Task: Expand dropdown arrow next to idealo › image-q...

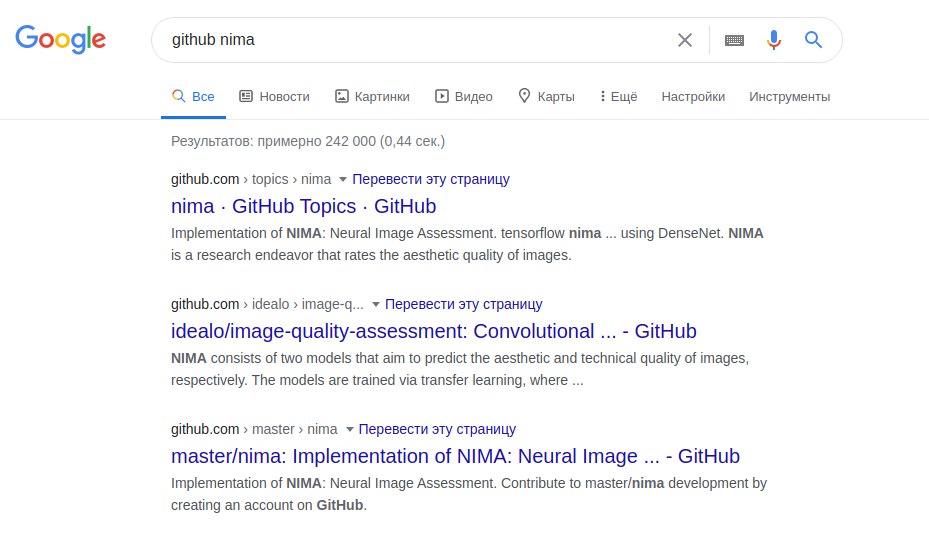Action: coord(375,304)
